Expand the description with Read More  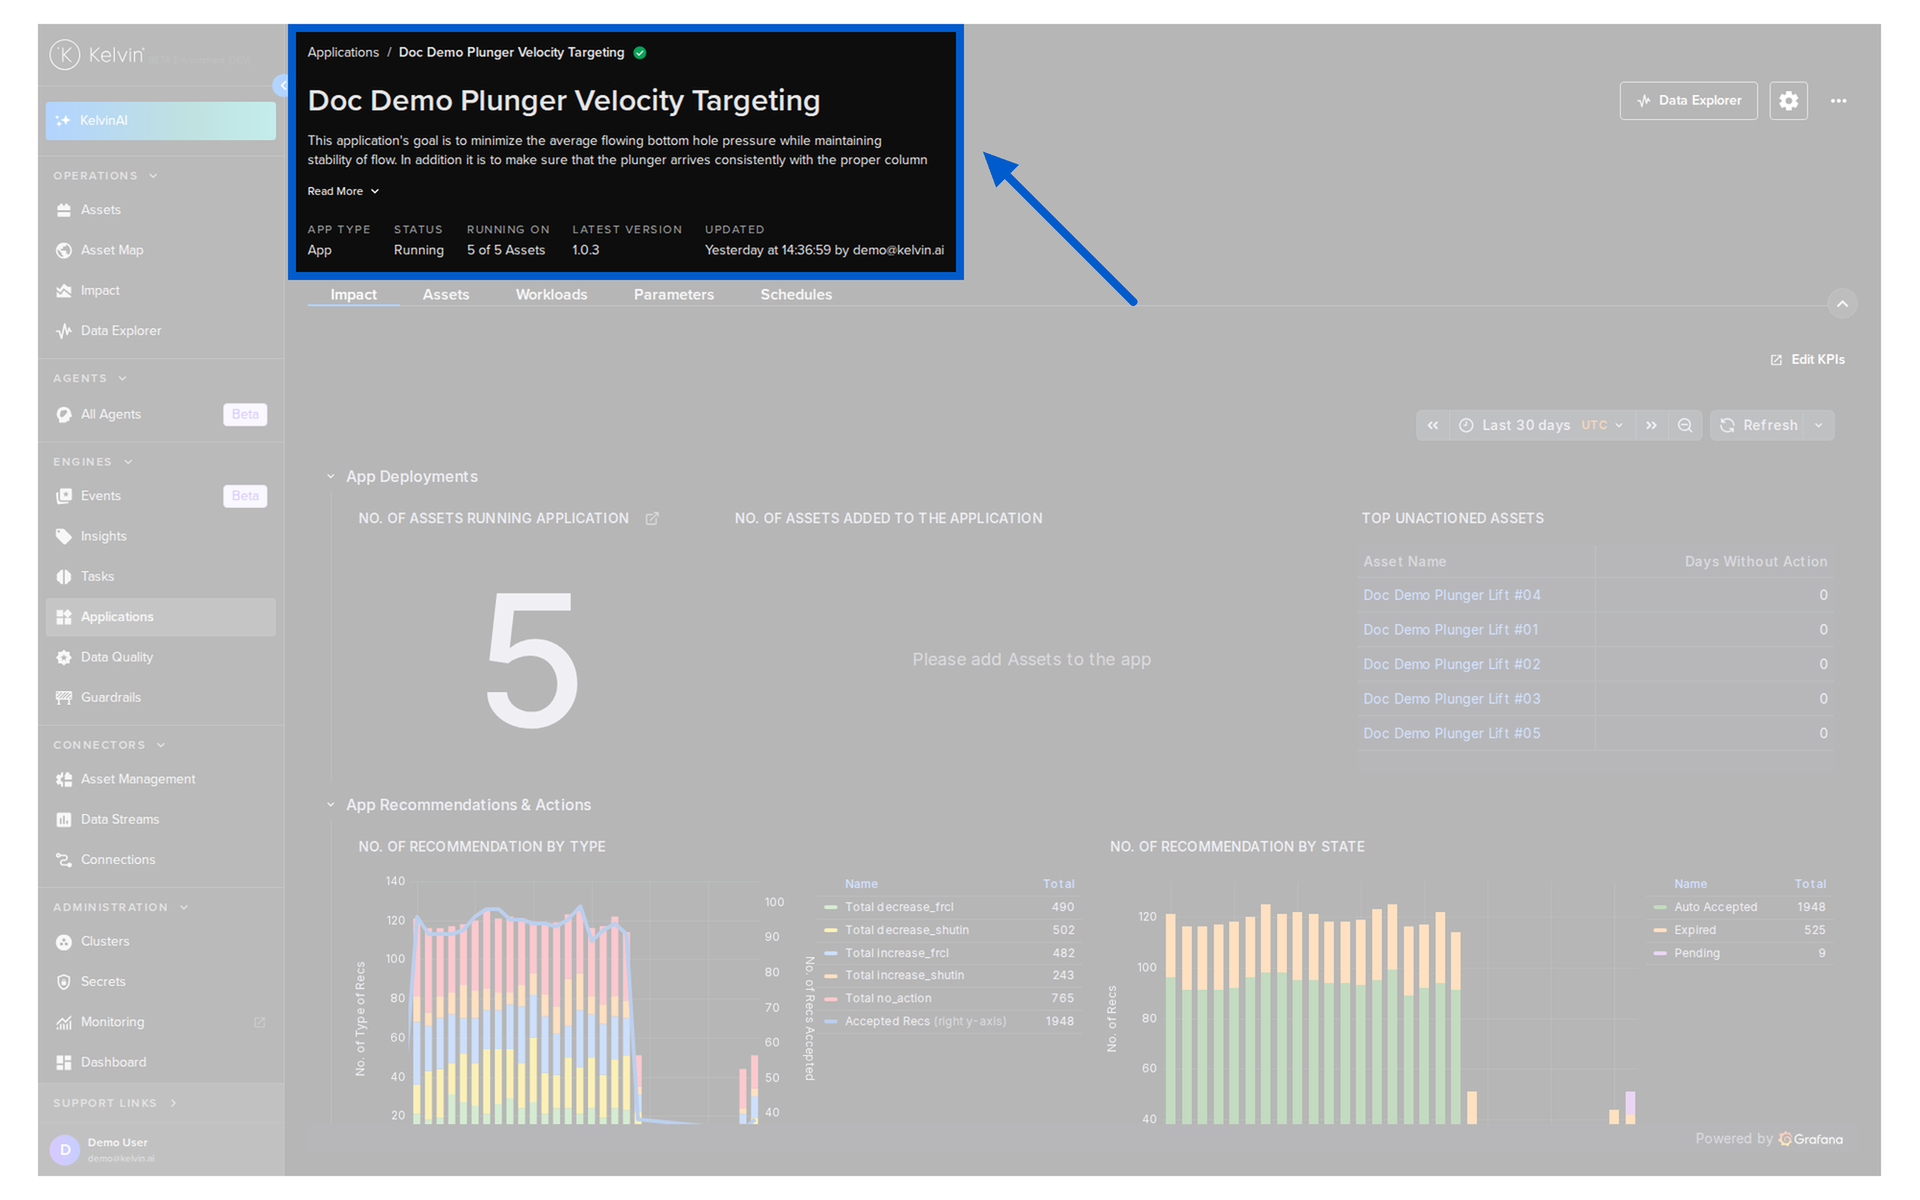(343, 191)
